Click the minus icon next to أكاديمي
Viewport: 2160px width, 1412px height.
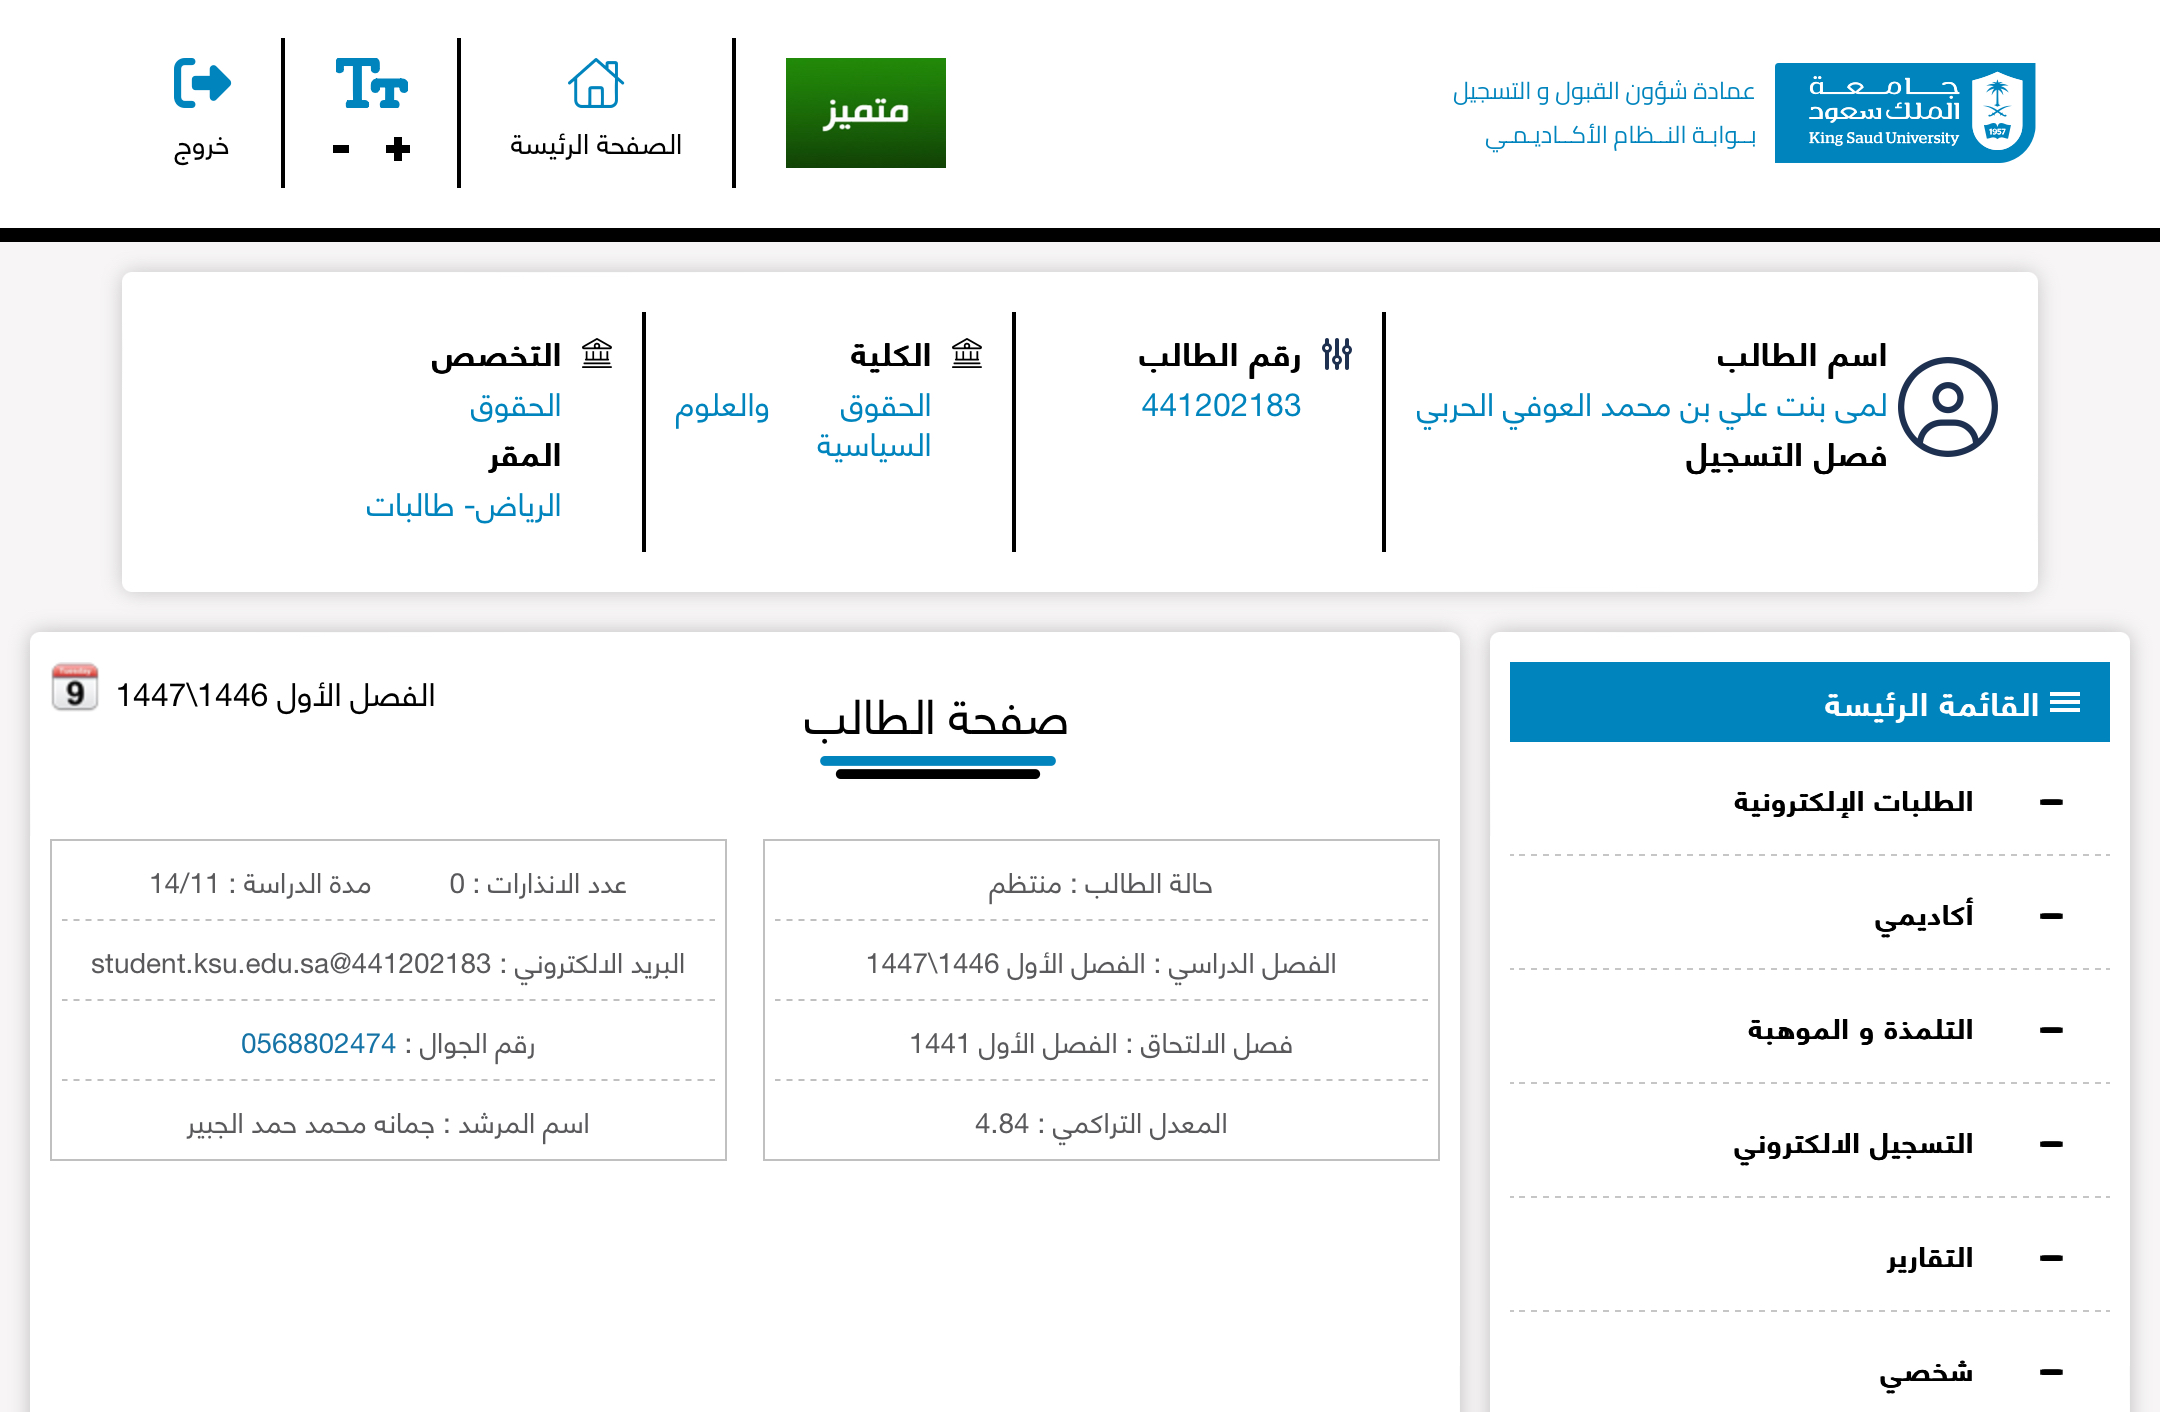(2052, 916)
